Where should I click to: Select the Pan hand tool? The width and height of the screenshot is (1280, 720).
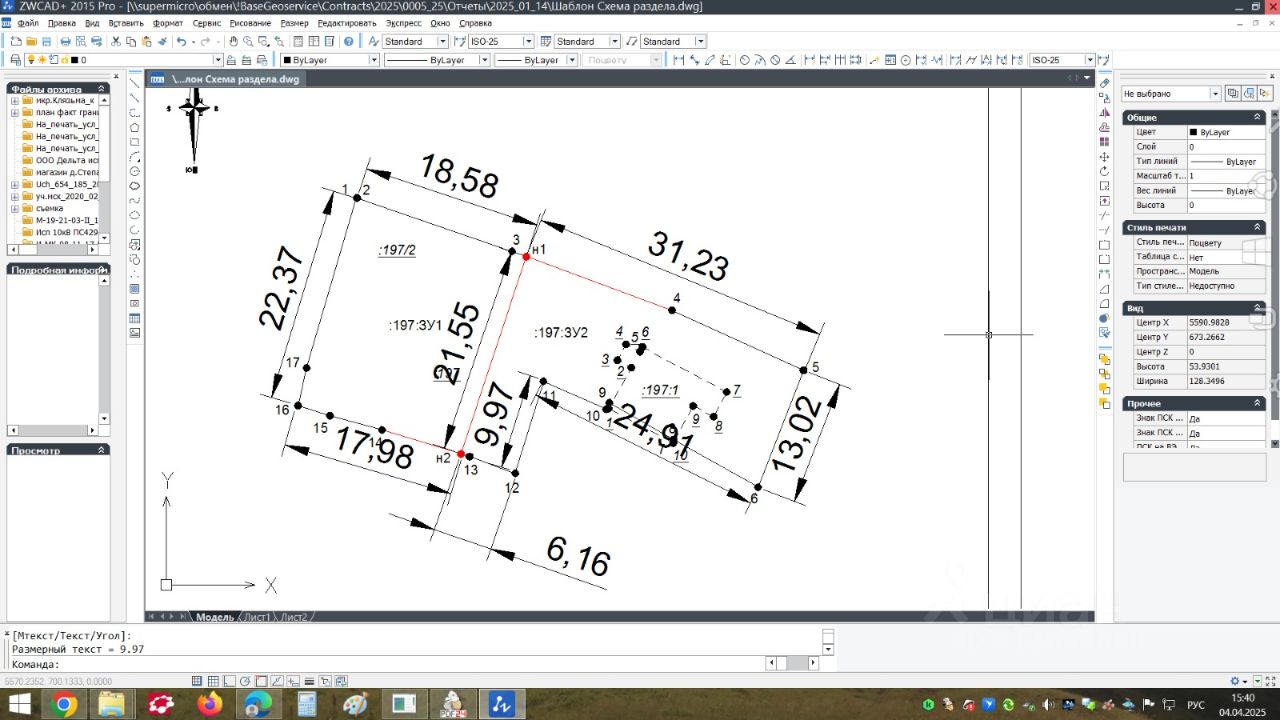(x=233, y=42)
